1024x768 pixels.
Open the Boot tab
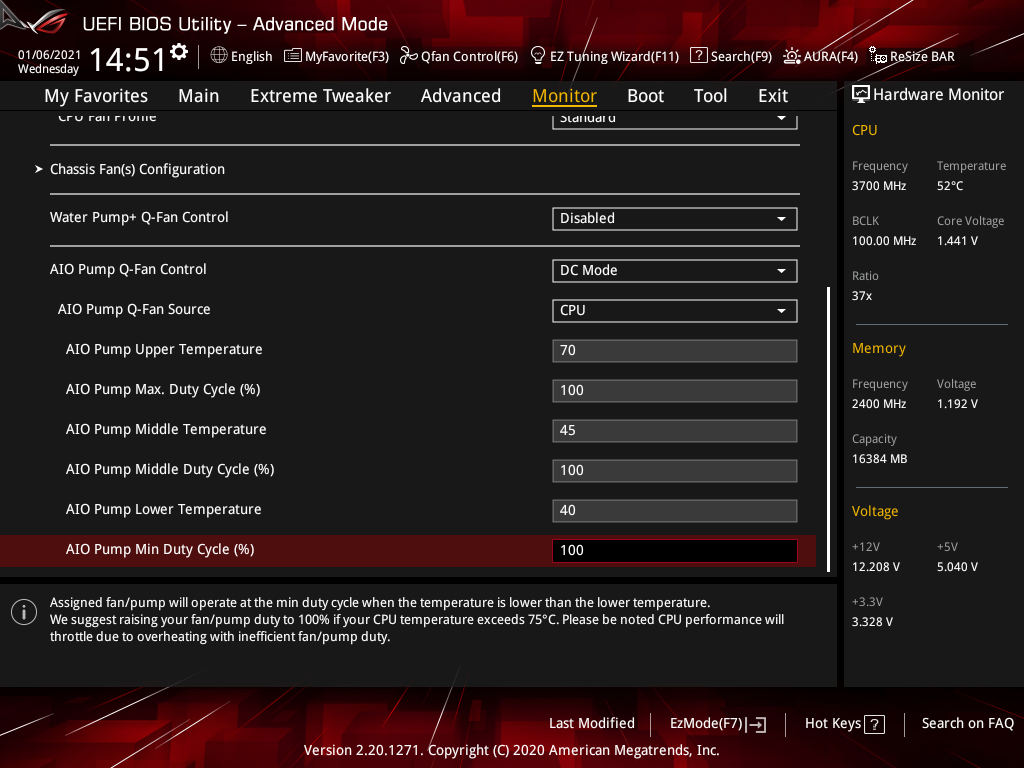pyautogui.click(x=645, y=96)
